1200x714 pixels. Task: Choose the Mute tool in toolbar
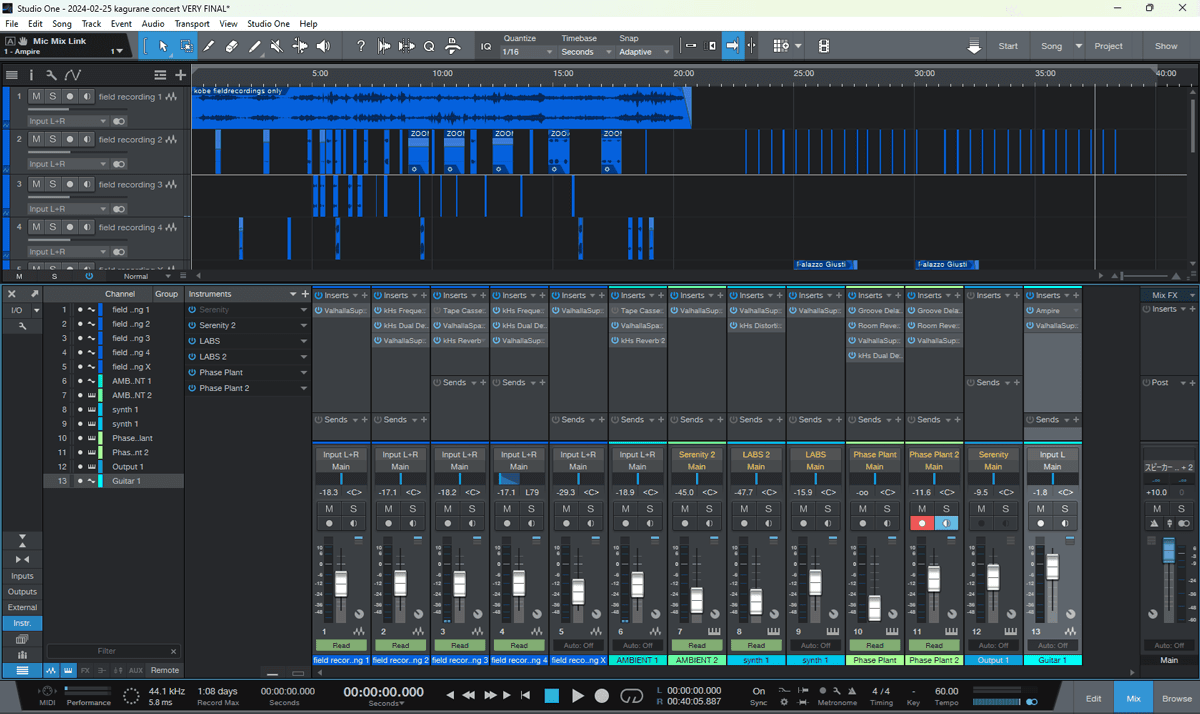click(x=277, y=46)
